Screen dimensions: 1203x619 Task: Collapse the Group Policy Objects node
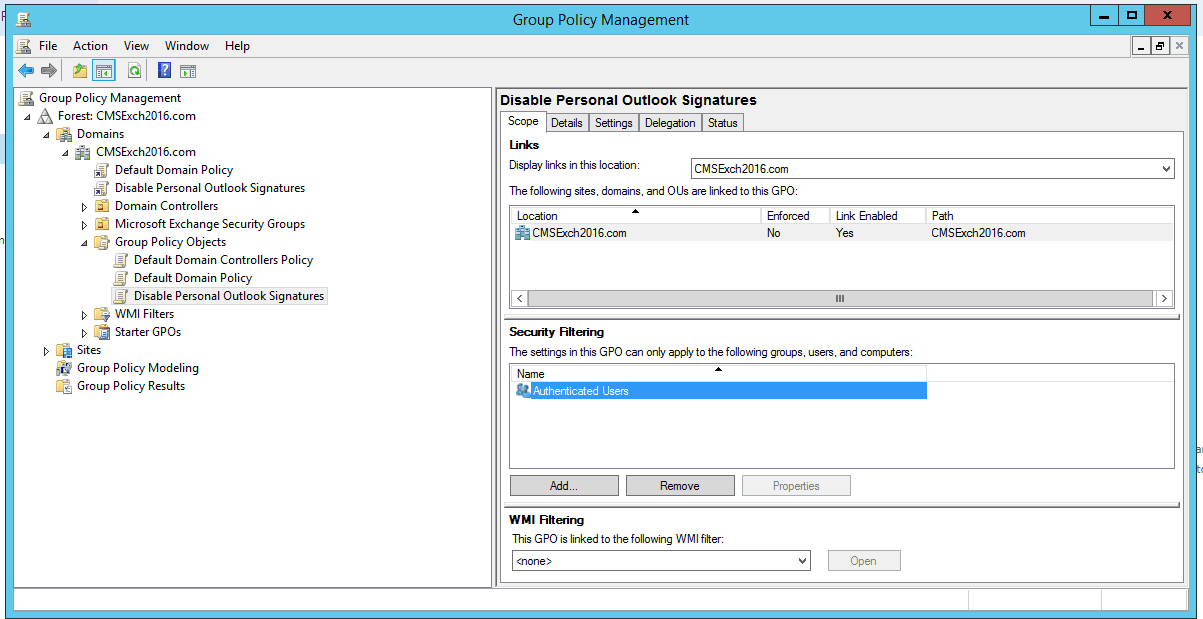coord(85,243)
